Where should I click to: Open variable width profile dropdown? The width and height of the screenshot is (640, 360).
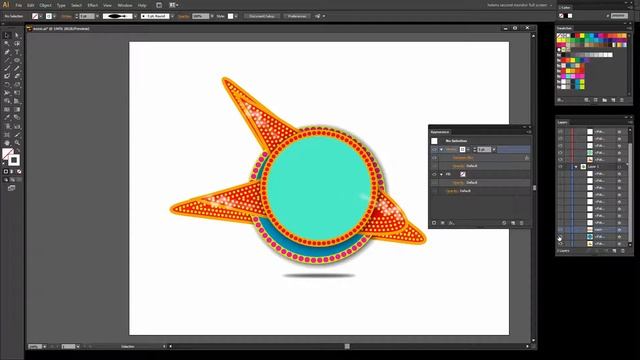136,16
